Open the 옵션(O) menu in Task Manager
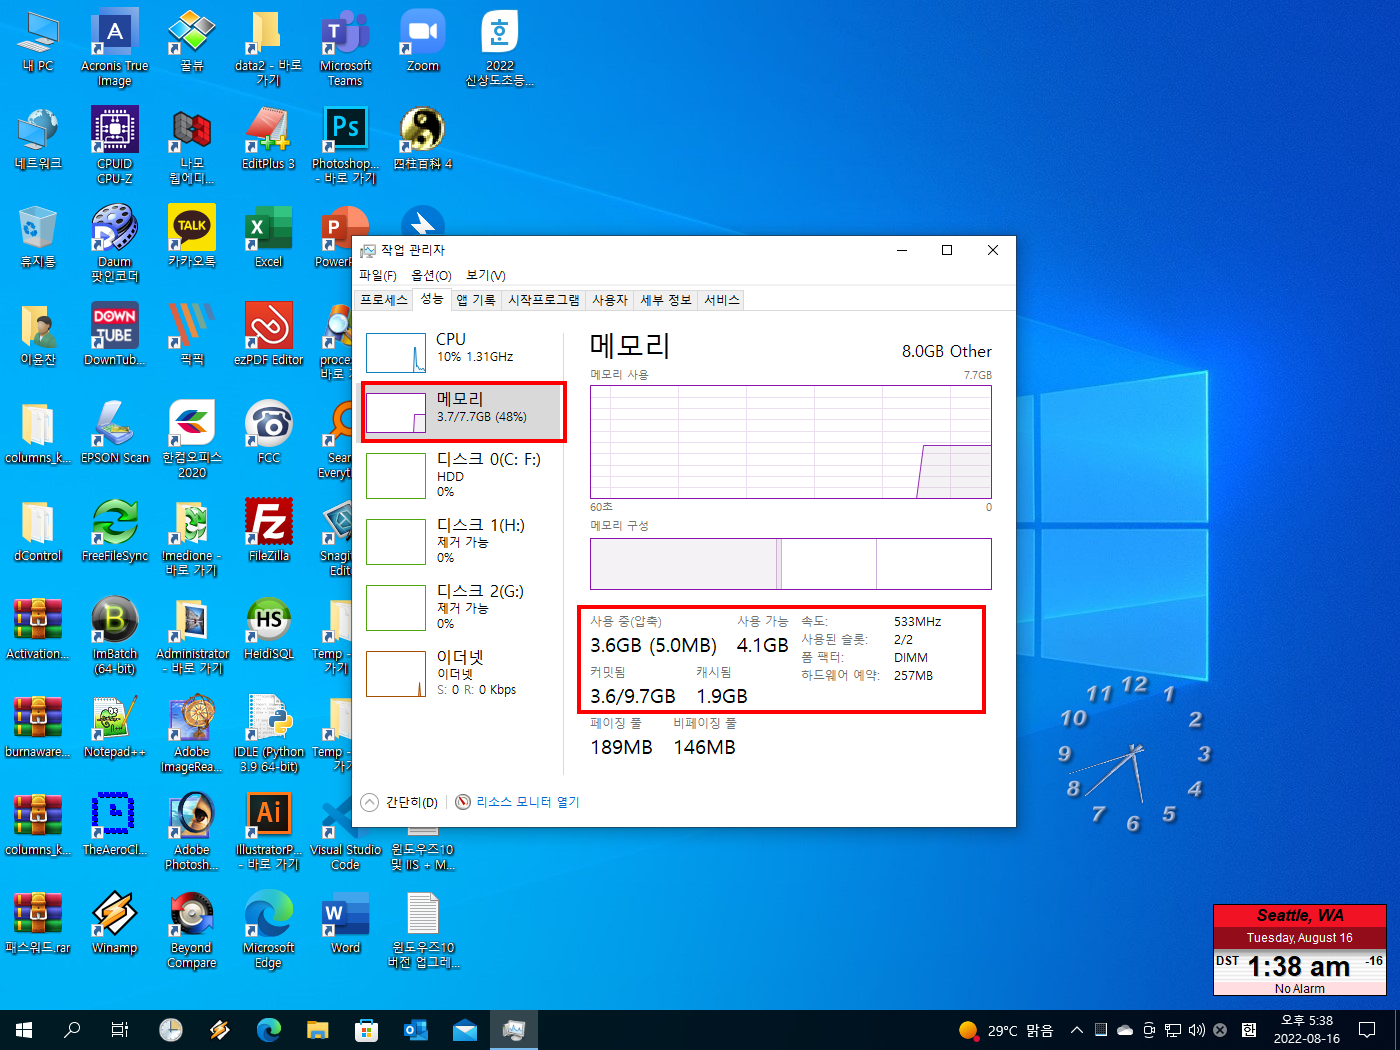The image size is (1400, 1050). tap(431, 275)
